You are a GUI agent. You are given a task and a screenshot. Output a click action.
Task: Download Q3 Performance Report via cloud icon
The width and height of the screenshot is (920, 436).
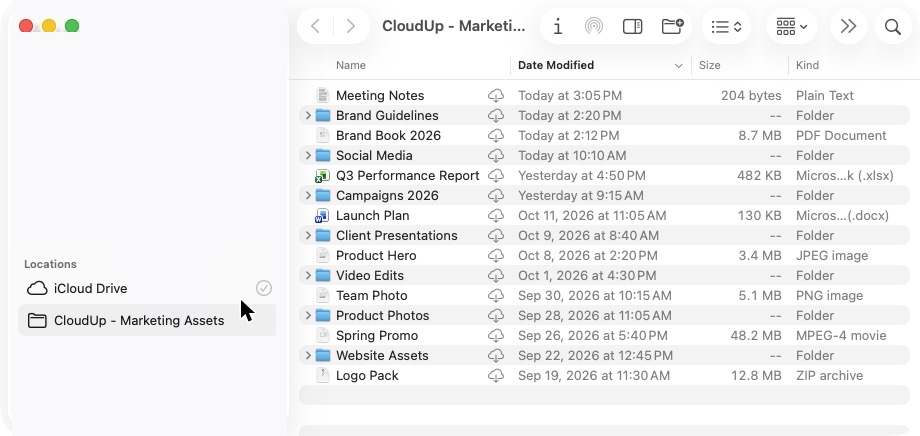click(x=496, y=175)
